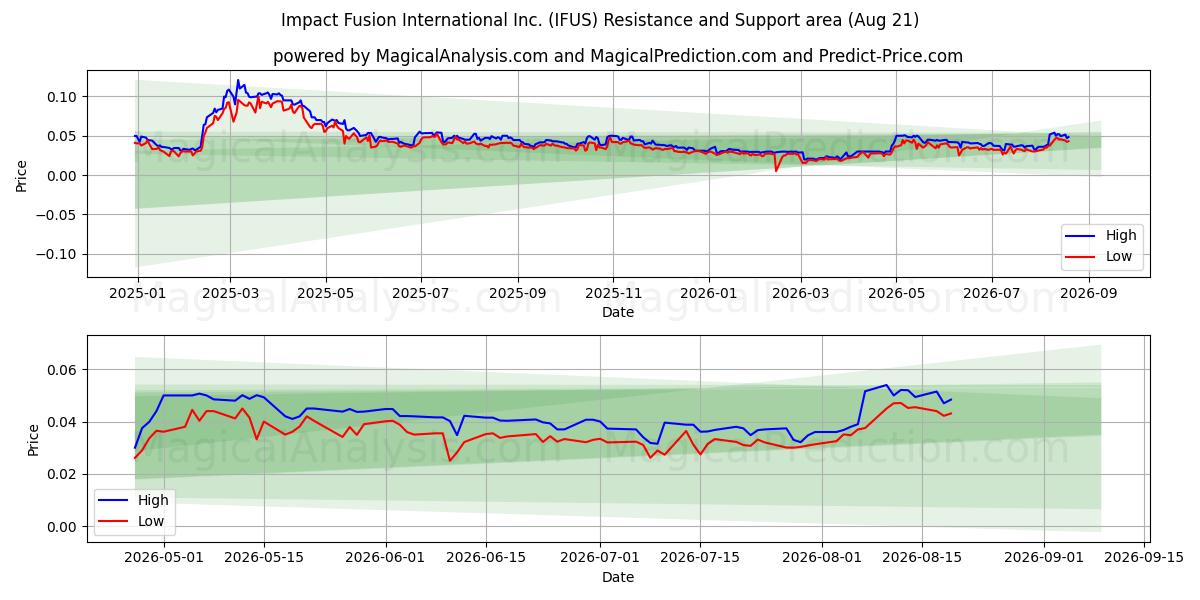Click the '2026-06-15' tick label on bottom chart

pos(487,558)
